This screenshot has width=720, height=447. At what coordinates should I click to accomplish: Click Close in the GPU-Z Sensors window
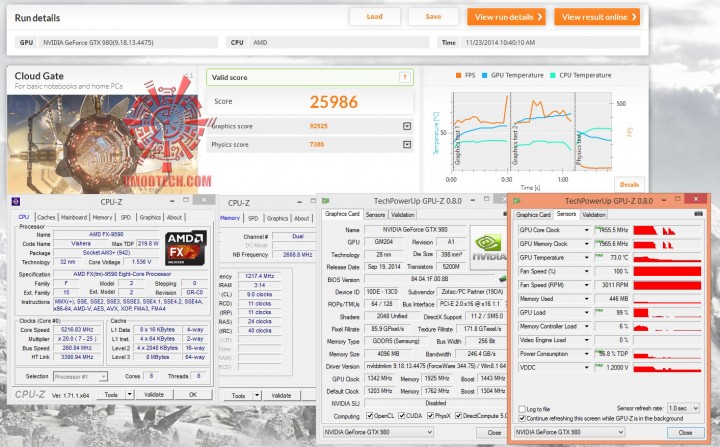tap(685, 432)
